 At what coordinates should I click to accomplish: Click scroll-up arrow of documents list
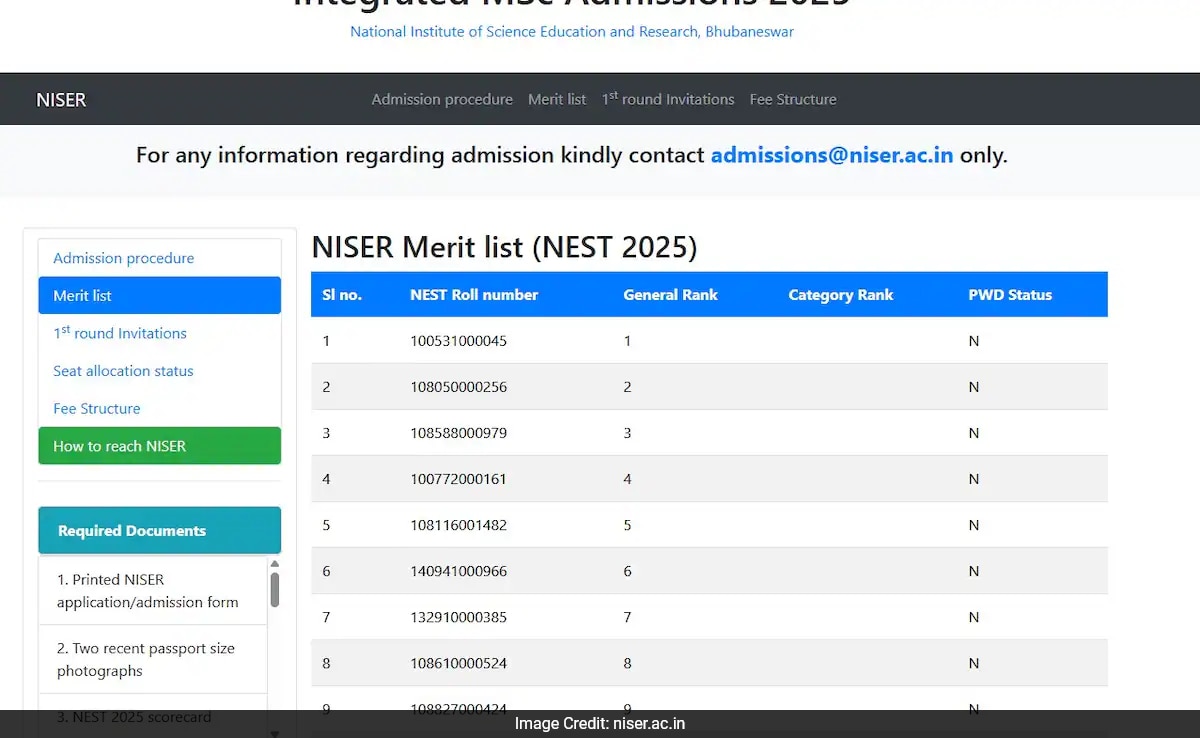tap(275, 564)
